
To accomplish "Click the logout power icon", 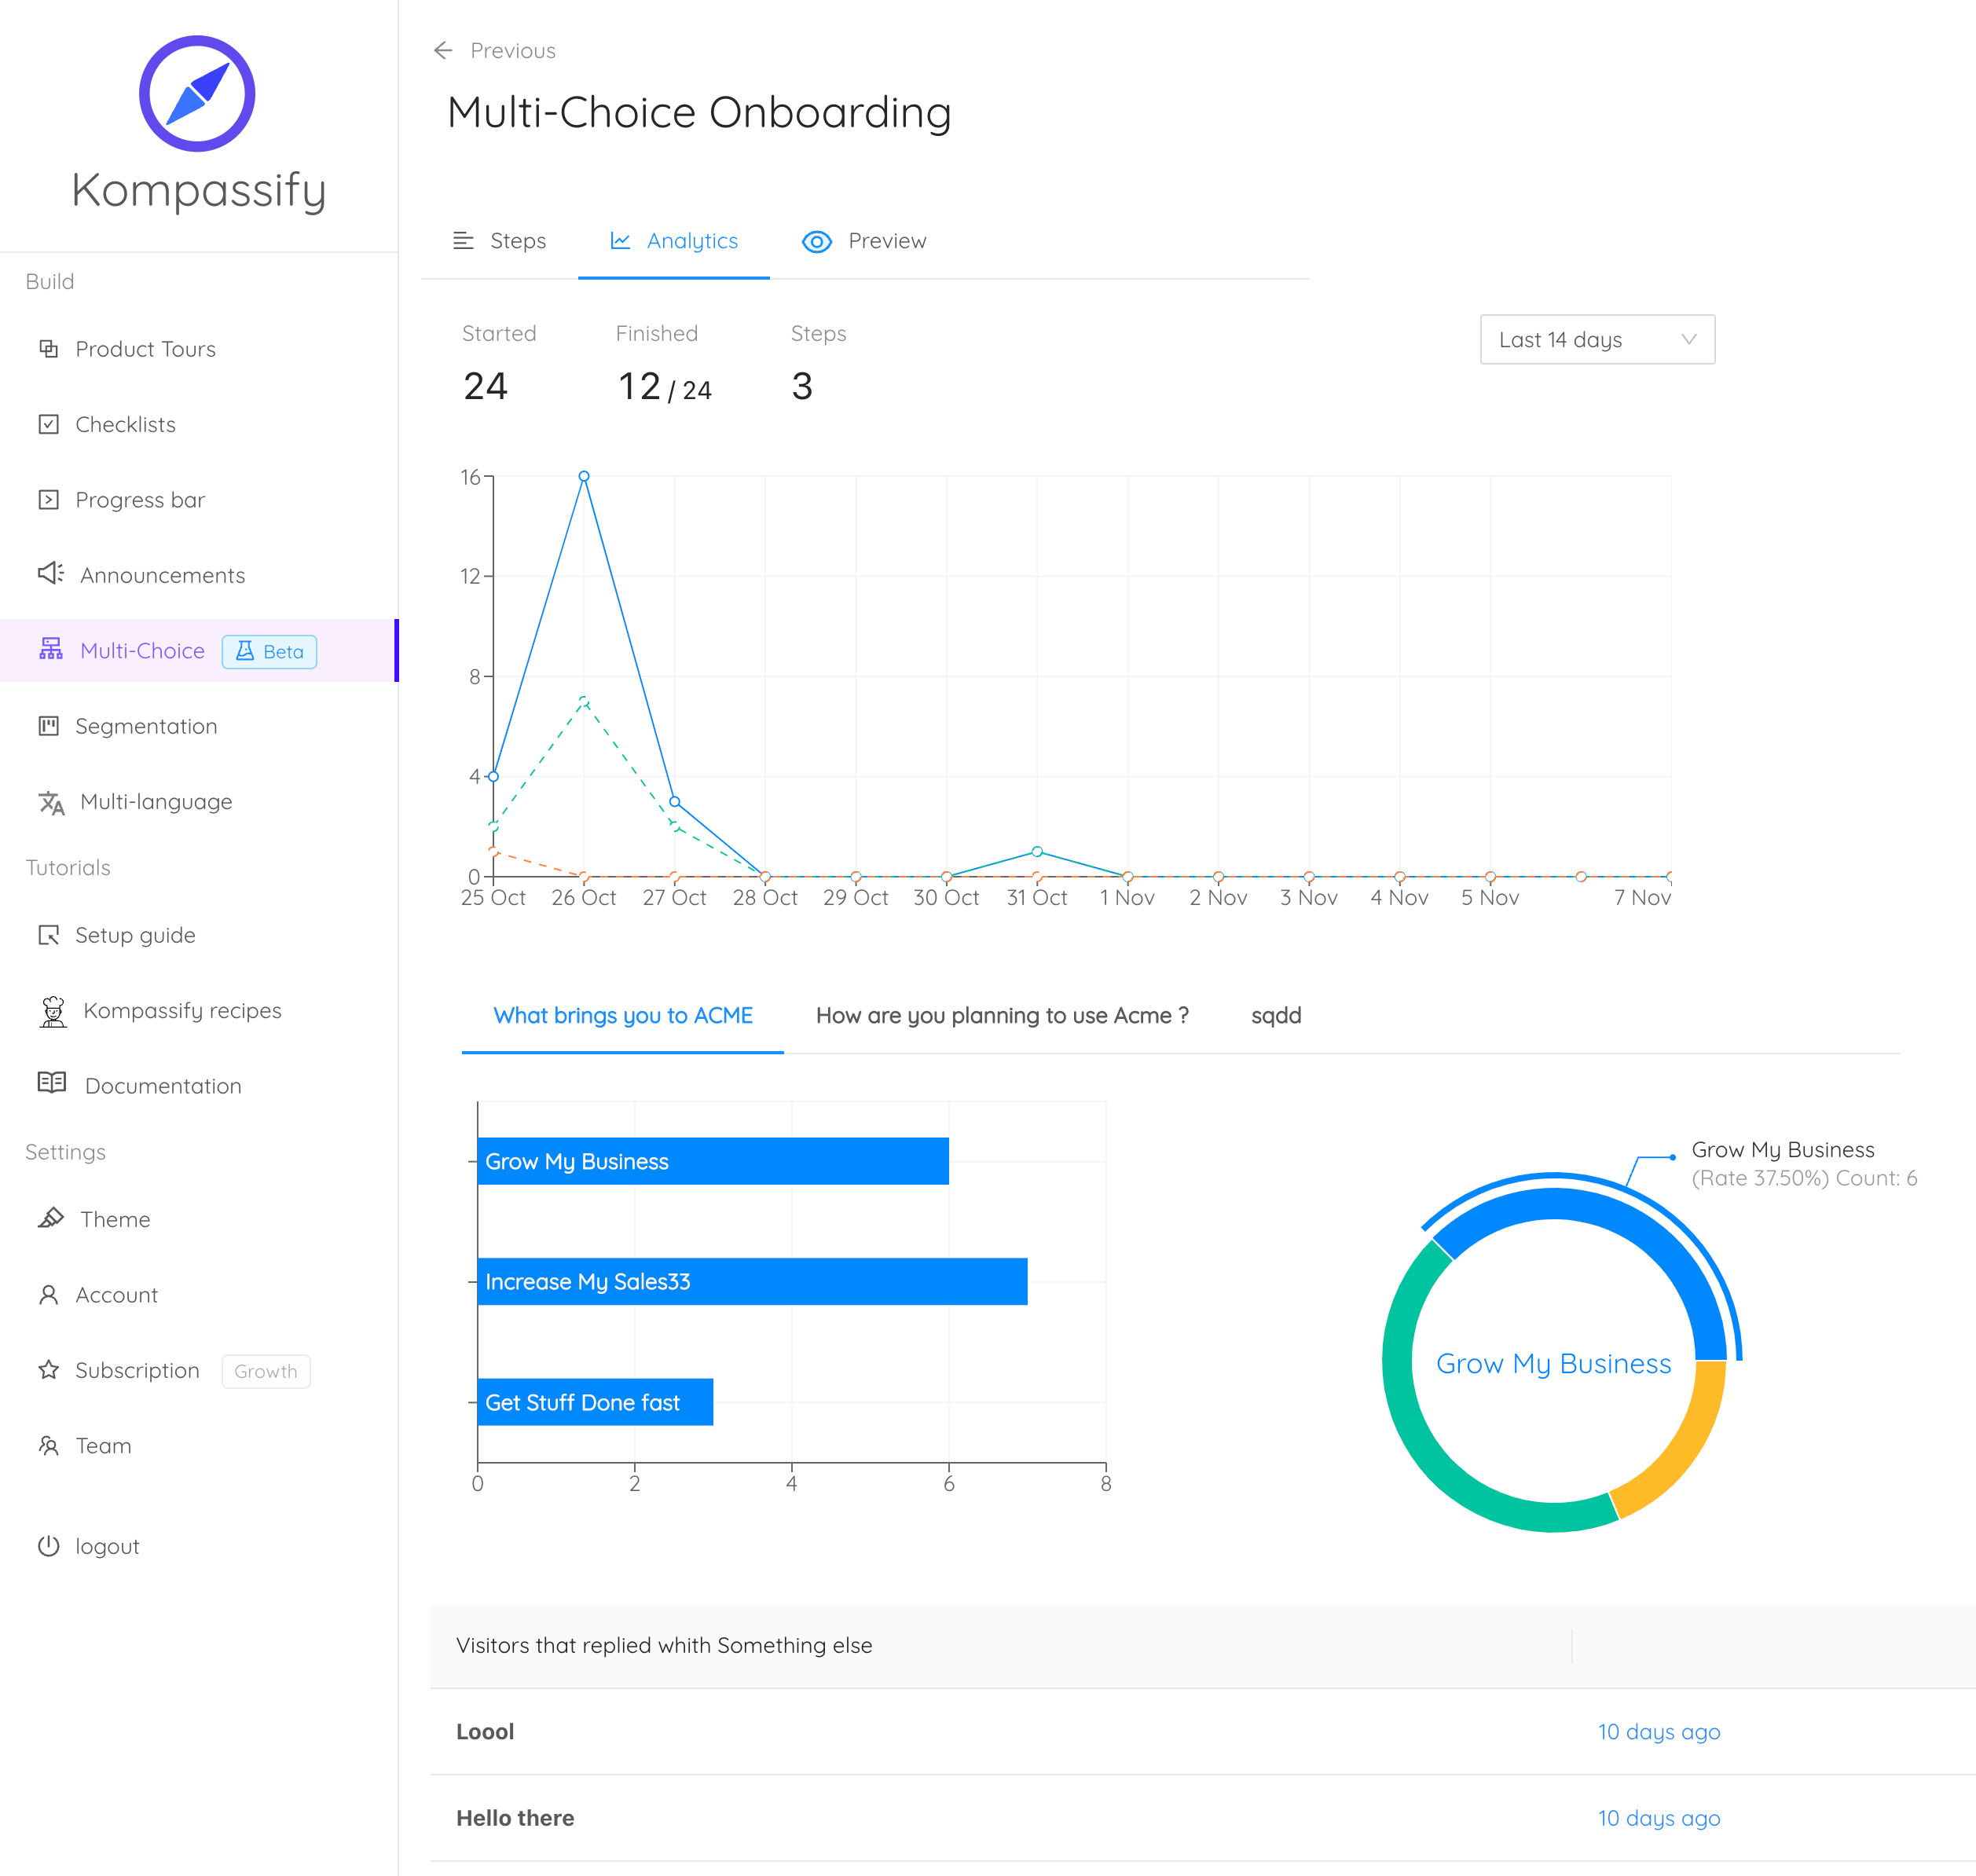I will tap(48, 1545).
